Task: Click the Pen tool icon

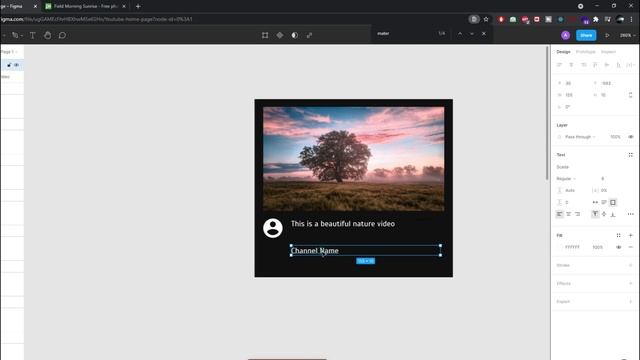Action: pos(15,36)
